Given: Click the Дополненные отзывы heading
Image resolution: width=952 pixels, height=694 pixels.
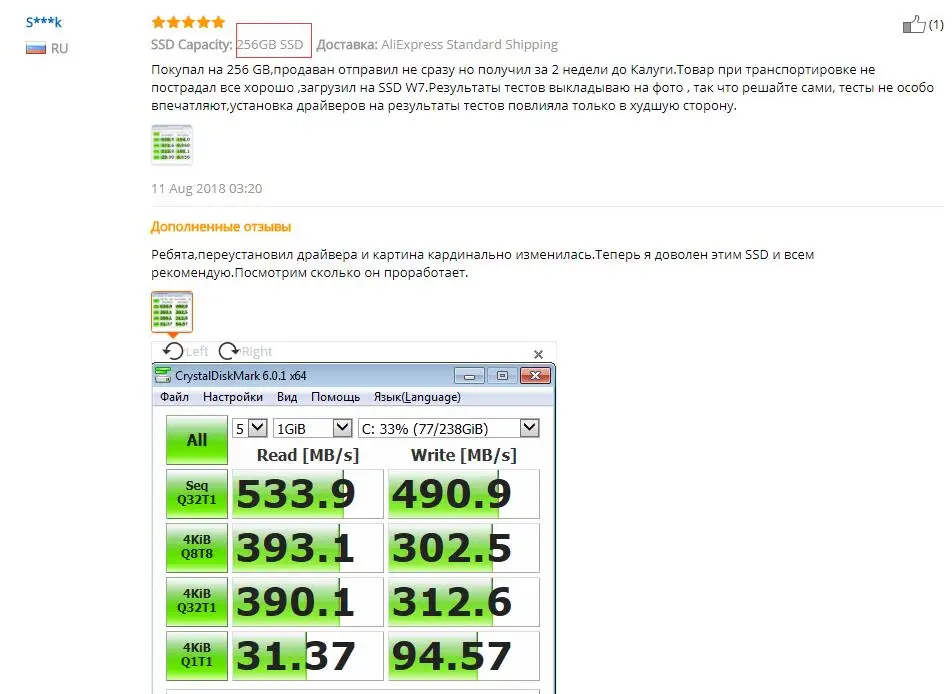Looking at the screenshot, I should pyautogui.click(x=221, y=226).
